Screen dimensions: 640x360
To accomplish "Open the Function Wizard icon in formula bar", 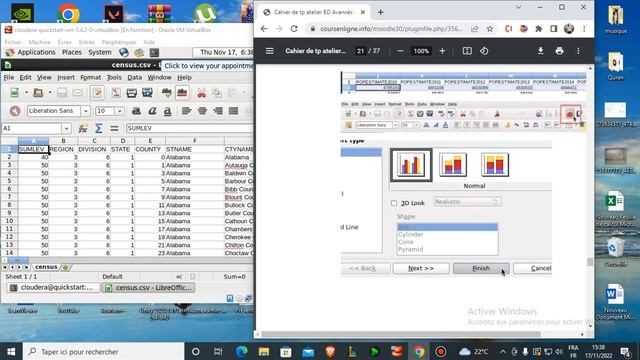I will (x=83, y=128).
